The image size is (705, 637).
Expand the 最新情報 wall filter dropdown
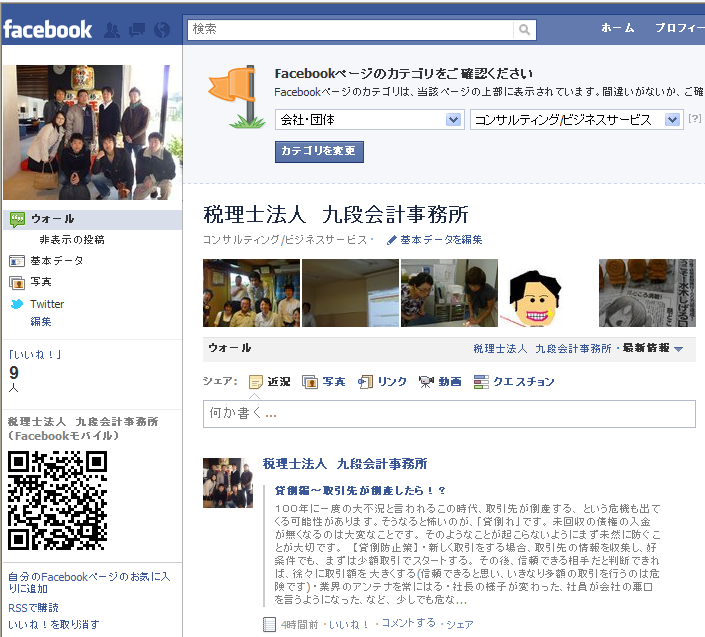point(653,348)
